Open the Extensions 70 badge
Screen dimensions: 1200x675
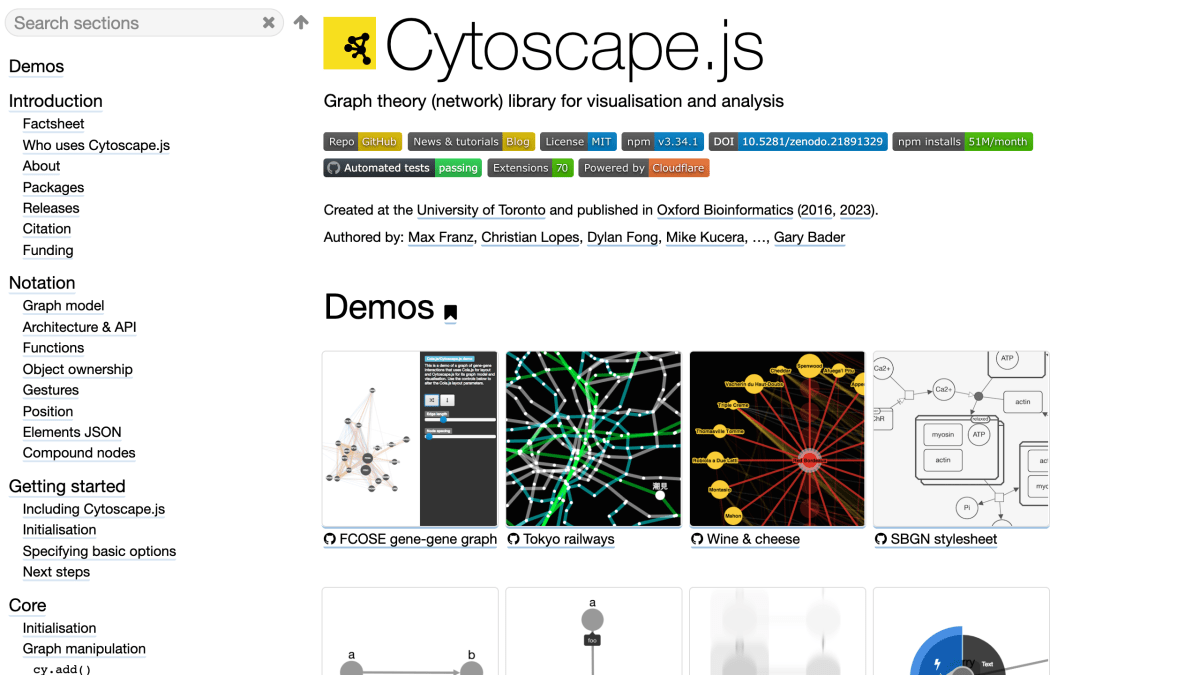tap(530, 168)
